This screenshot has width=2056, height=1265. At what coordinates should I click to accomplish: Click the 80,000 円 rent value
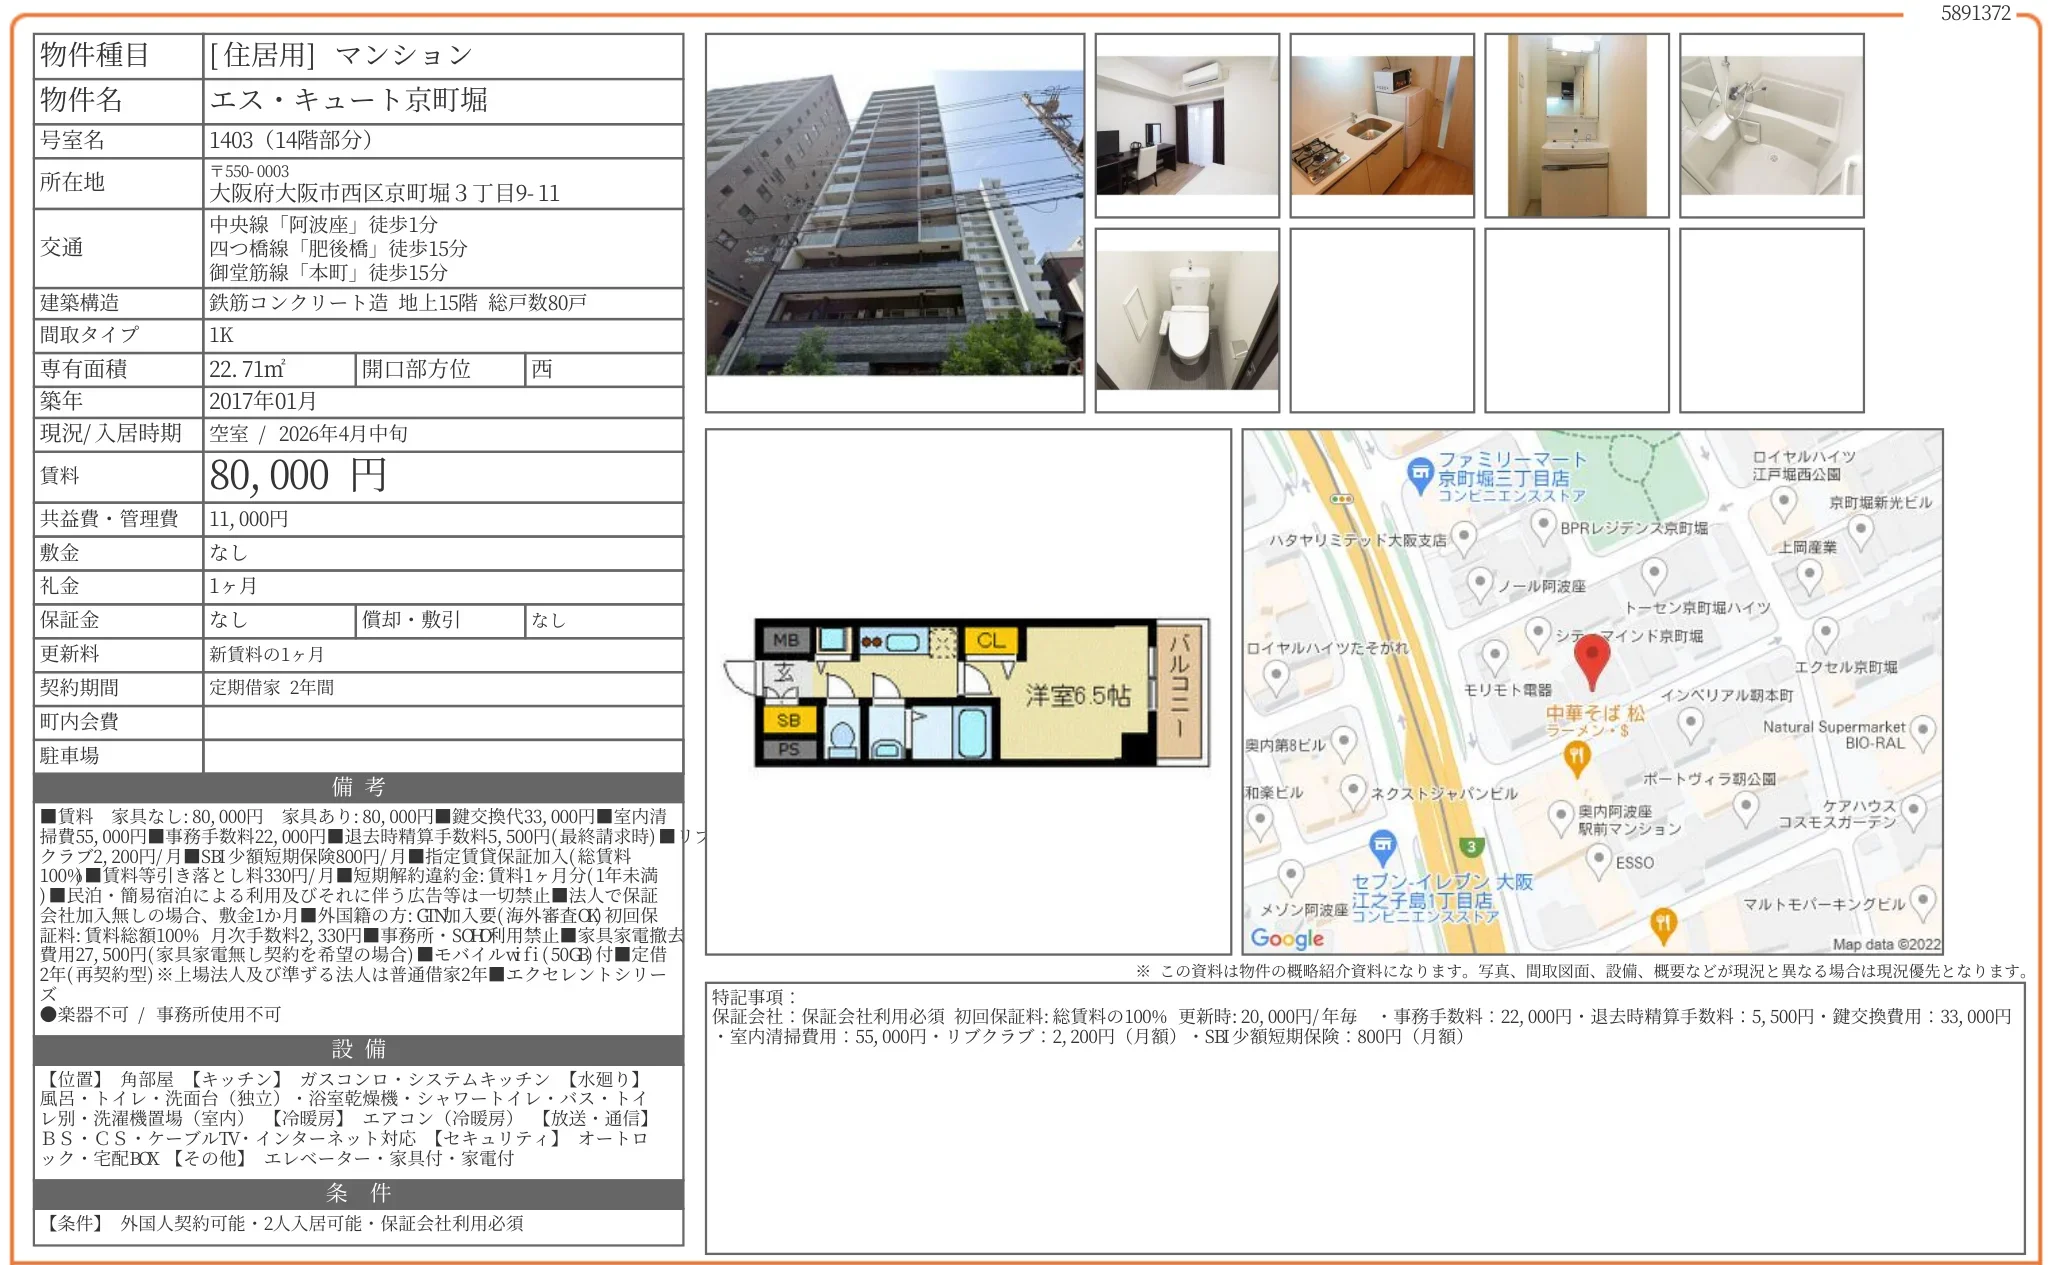tap(297, 476)
